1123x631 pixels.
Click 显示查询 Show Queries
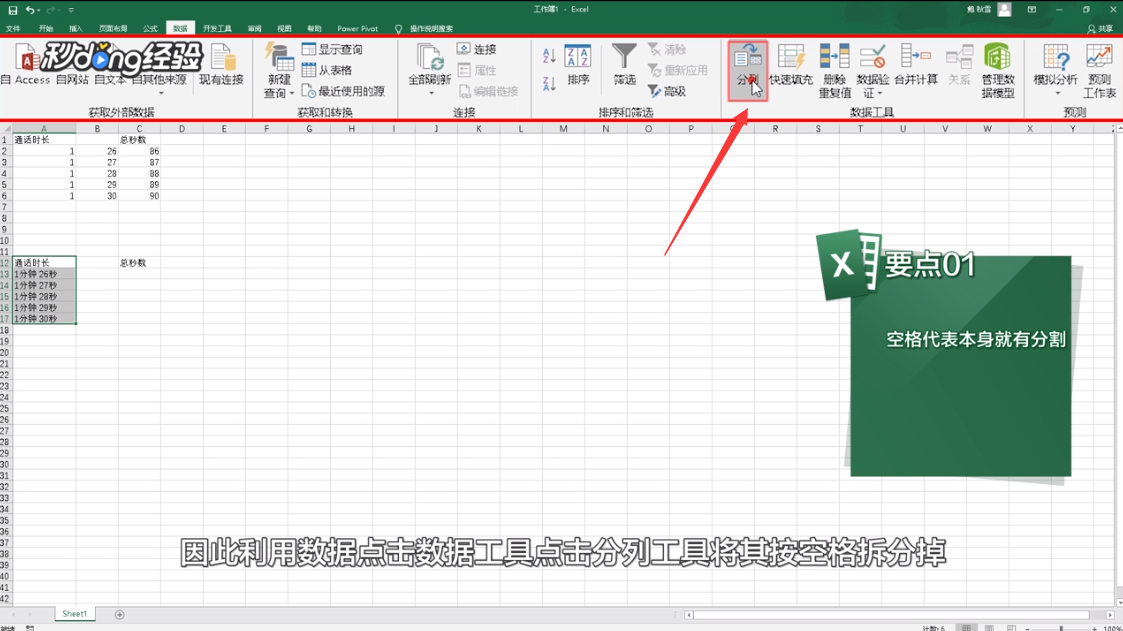tap(332, 49)
